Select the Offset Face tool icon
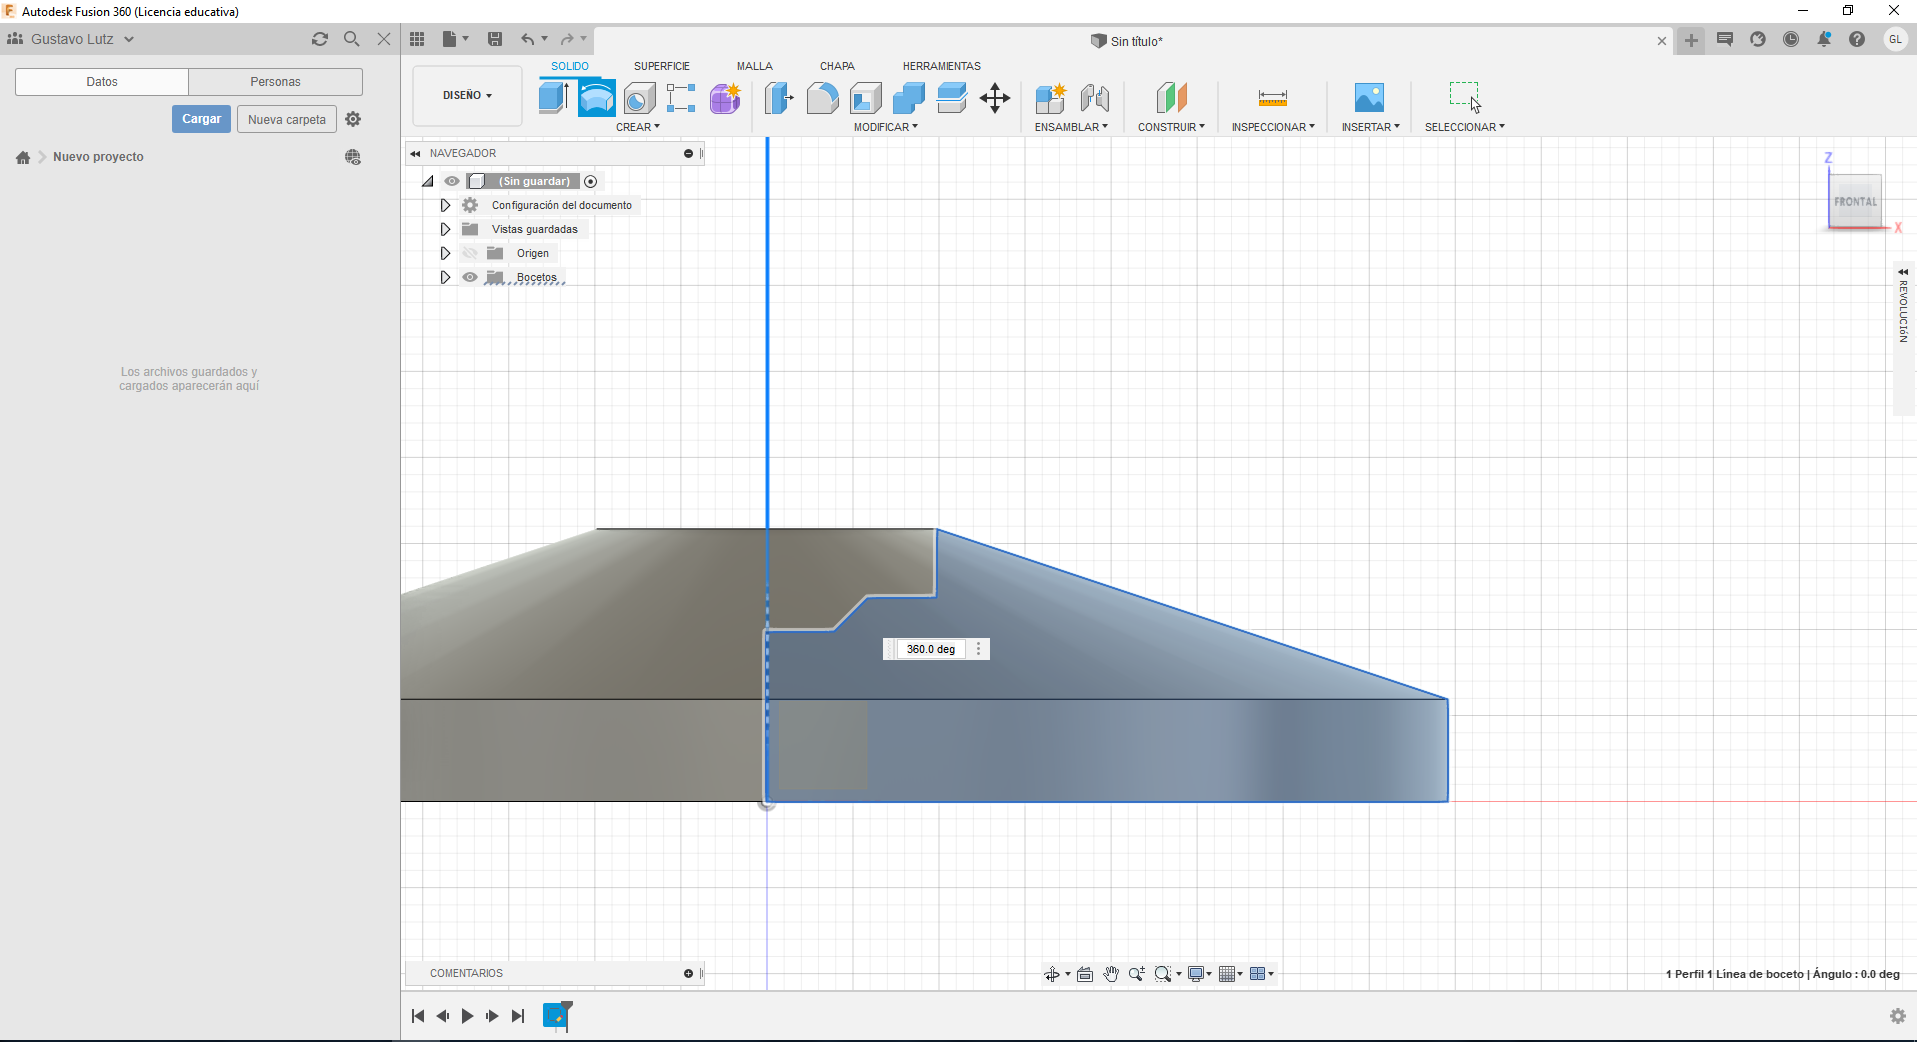1917x1042 pixels. pos(952,98)
